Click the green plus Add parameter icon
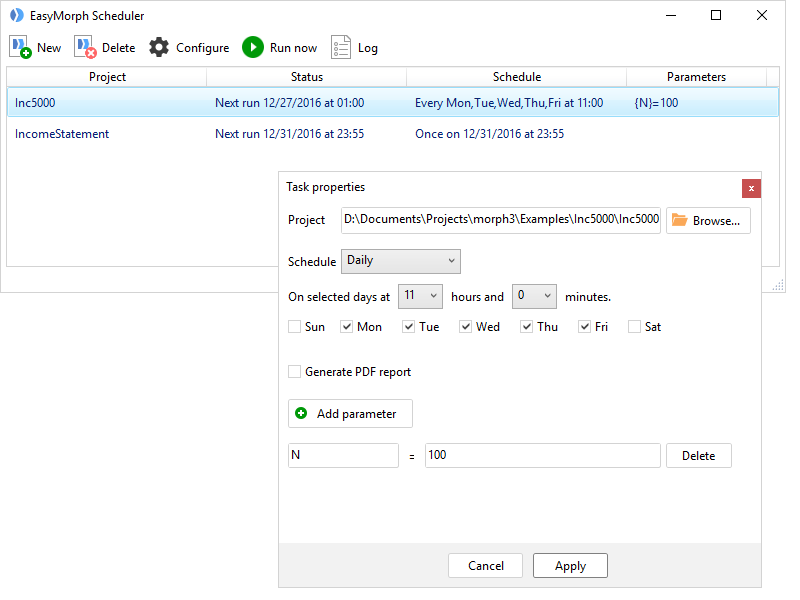800x600 pixels. click(x=301, y=413)
